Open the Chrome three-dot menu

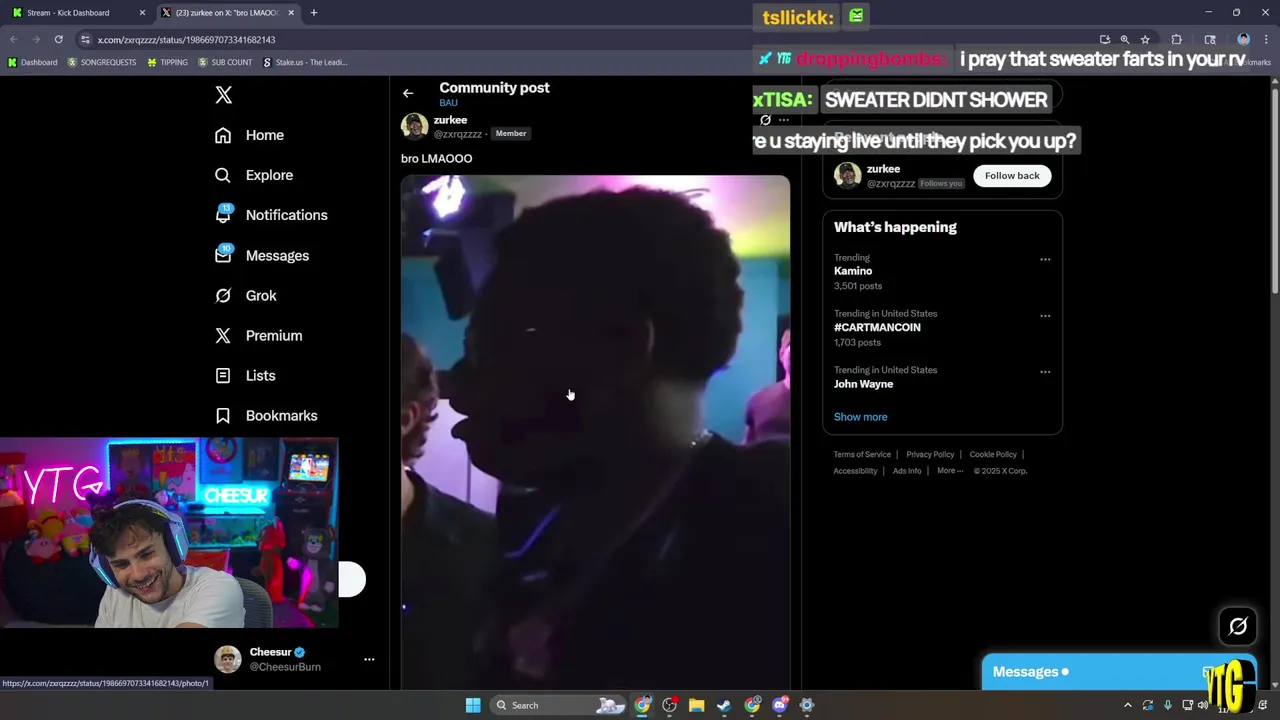(x=1267, y=40)
